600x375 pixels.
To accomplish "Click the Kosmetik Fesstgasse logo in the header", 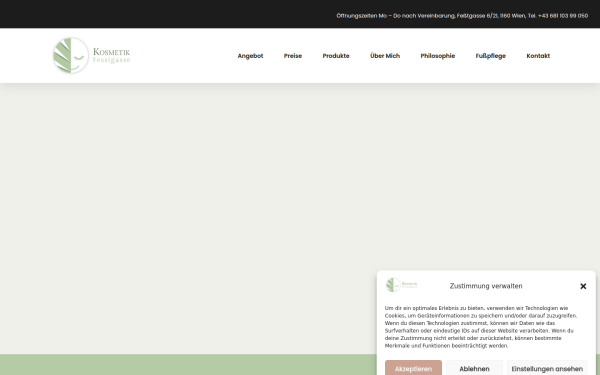I will [91, 55].
